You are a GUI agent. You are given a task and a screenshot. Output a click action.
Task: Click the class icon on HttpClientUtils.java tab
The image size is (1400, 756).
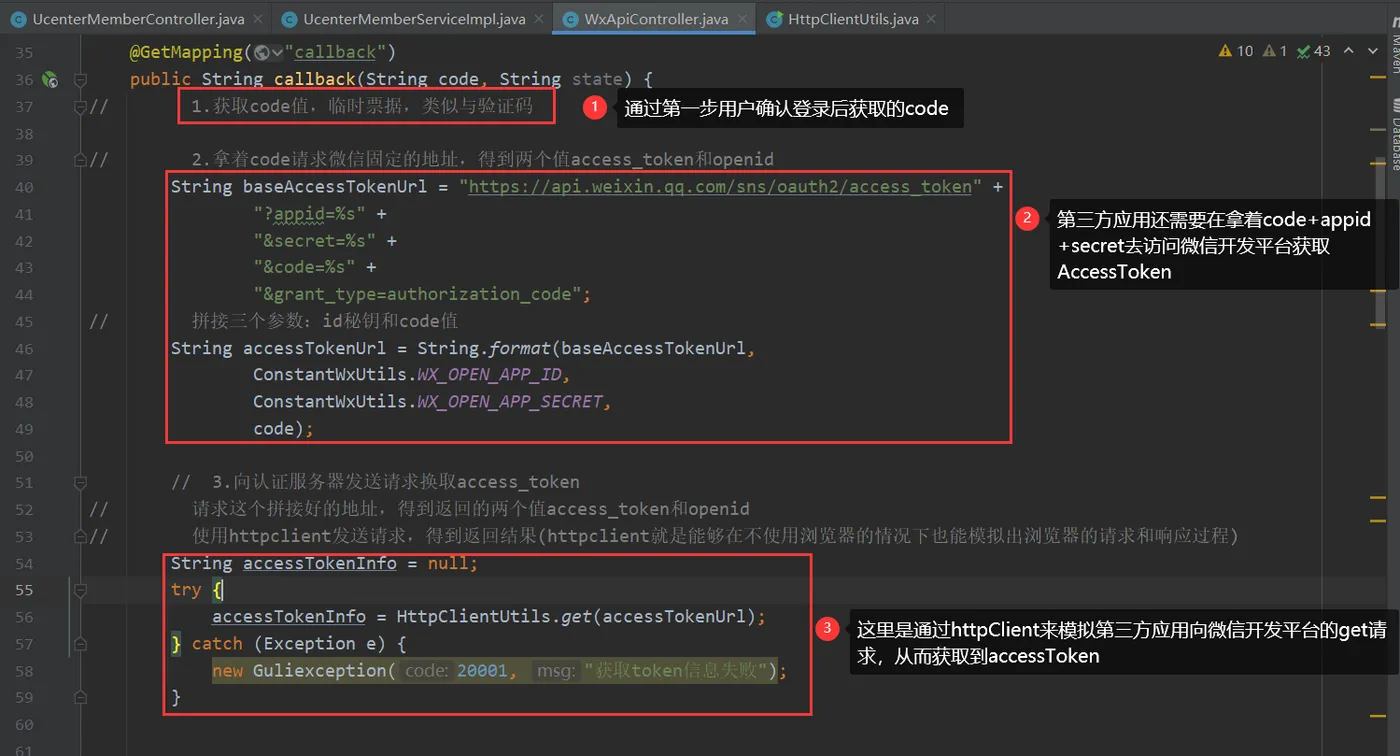point(774,17)
